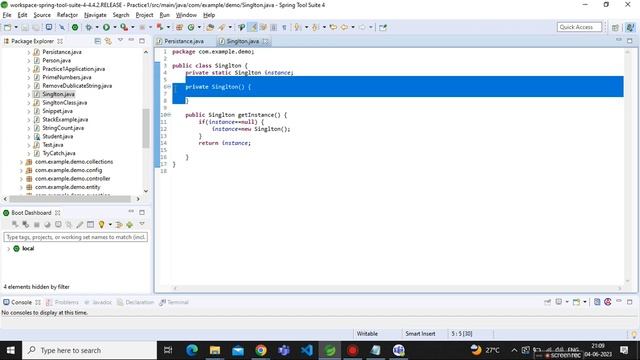Switch to the Problems tab

(62, 302)
